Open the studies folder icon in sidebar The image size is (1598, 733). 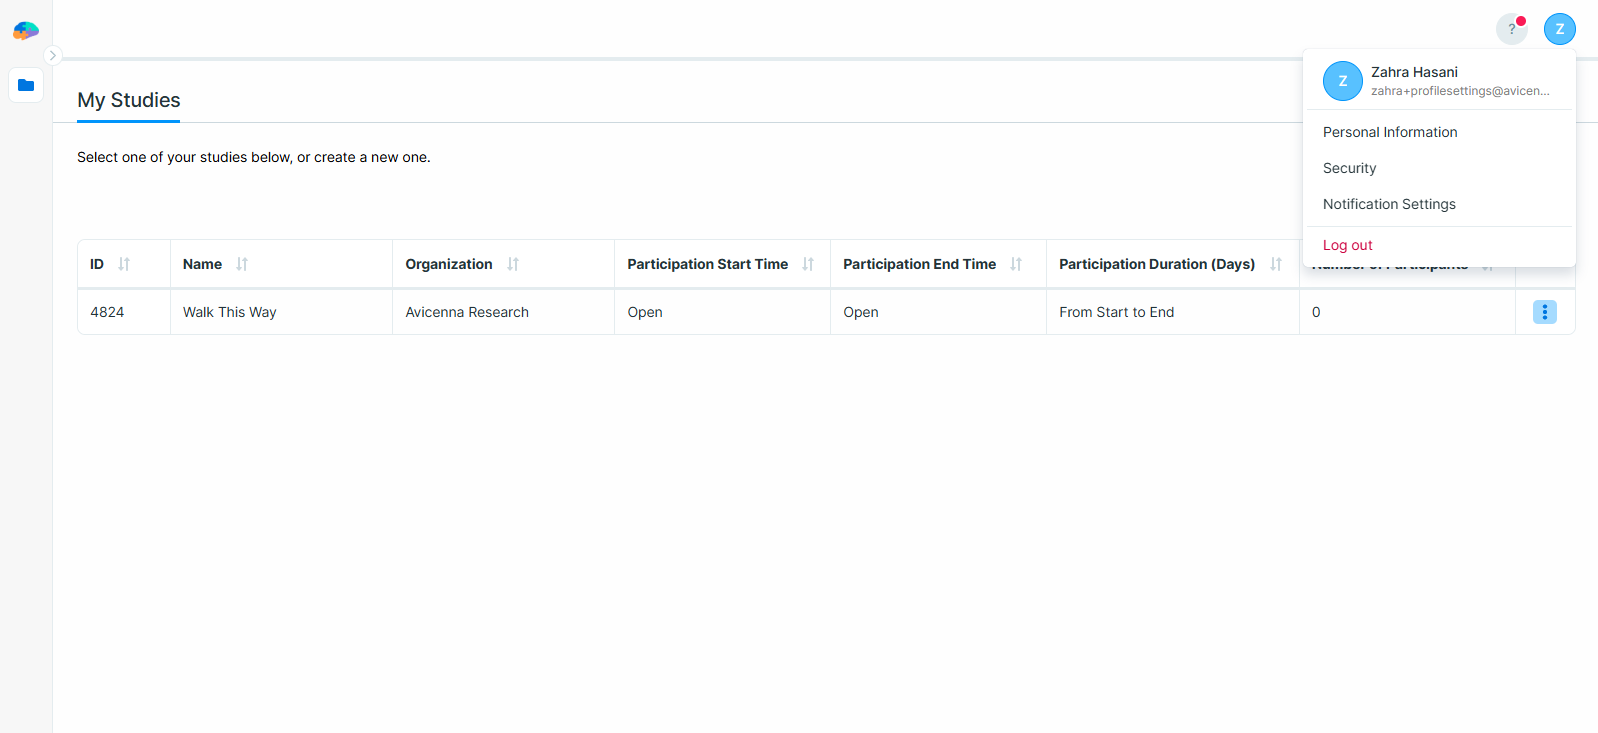pyautogui.click(x=26, y=85)
